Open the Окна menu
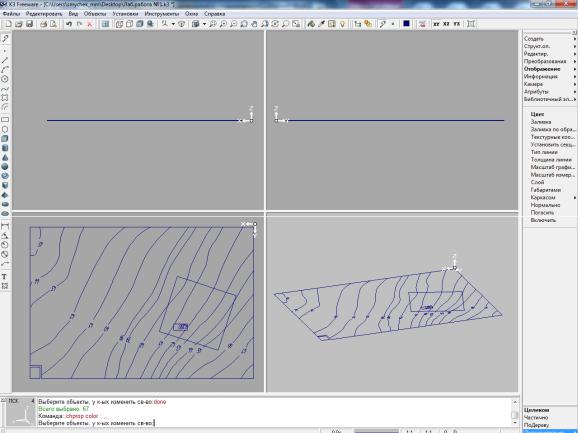Viewport: 578px width, 433px height. (x=192, y=14)
